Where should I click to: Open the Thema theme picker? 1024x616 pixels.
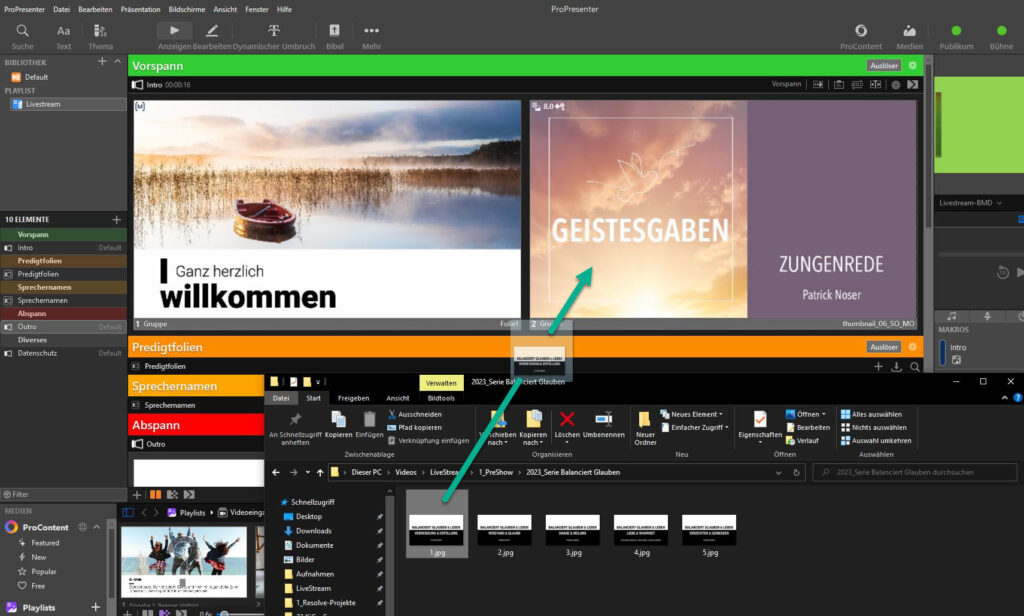100,36
